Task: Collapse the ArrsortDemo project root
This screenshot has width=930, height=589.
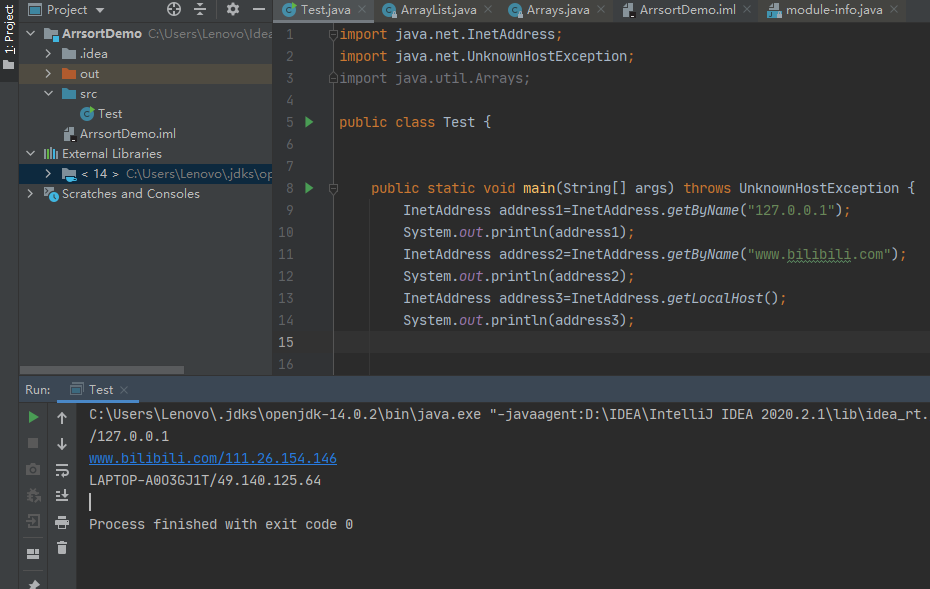Action: [x=31, y=34]
